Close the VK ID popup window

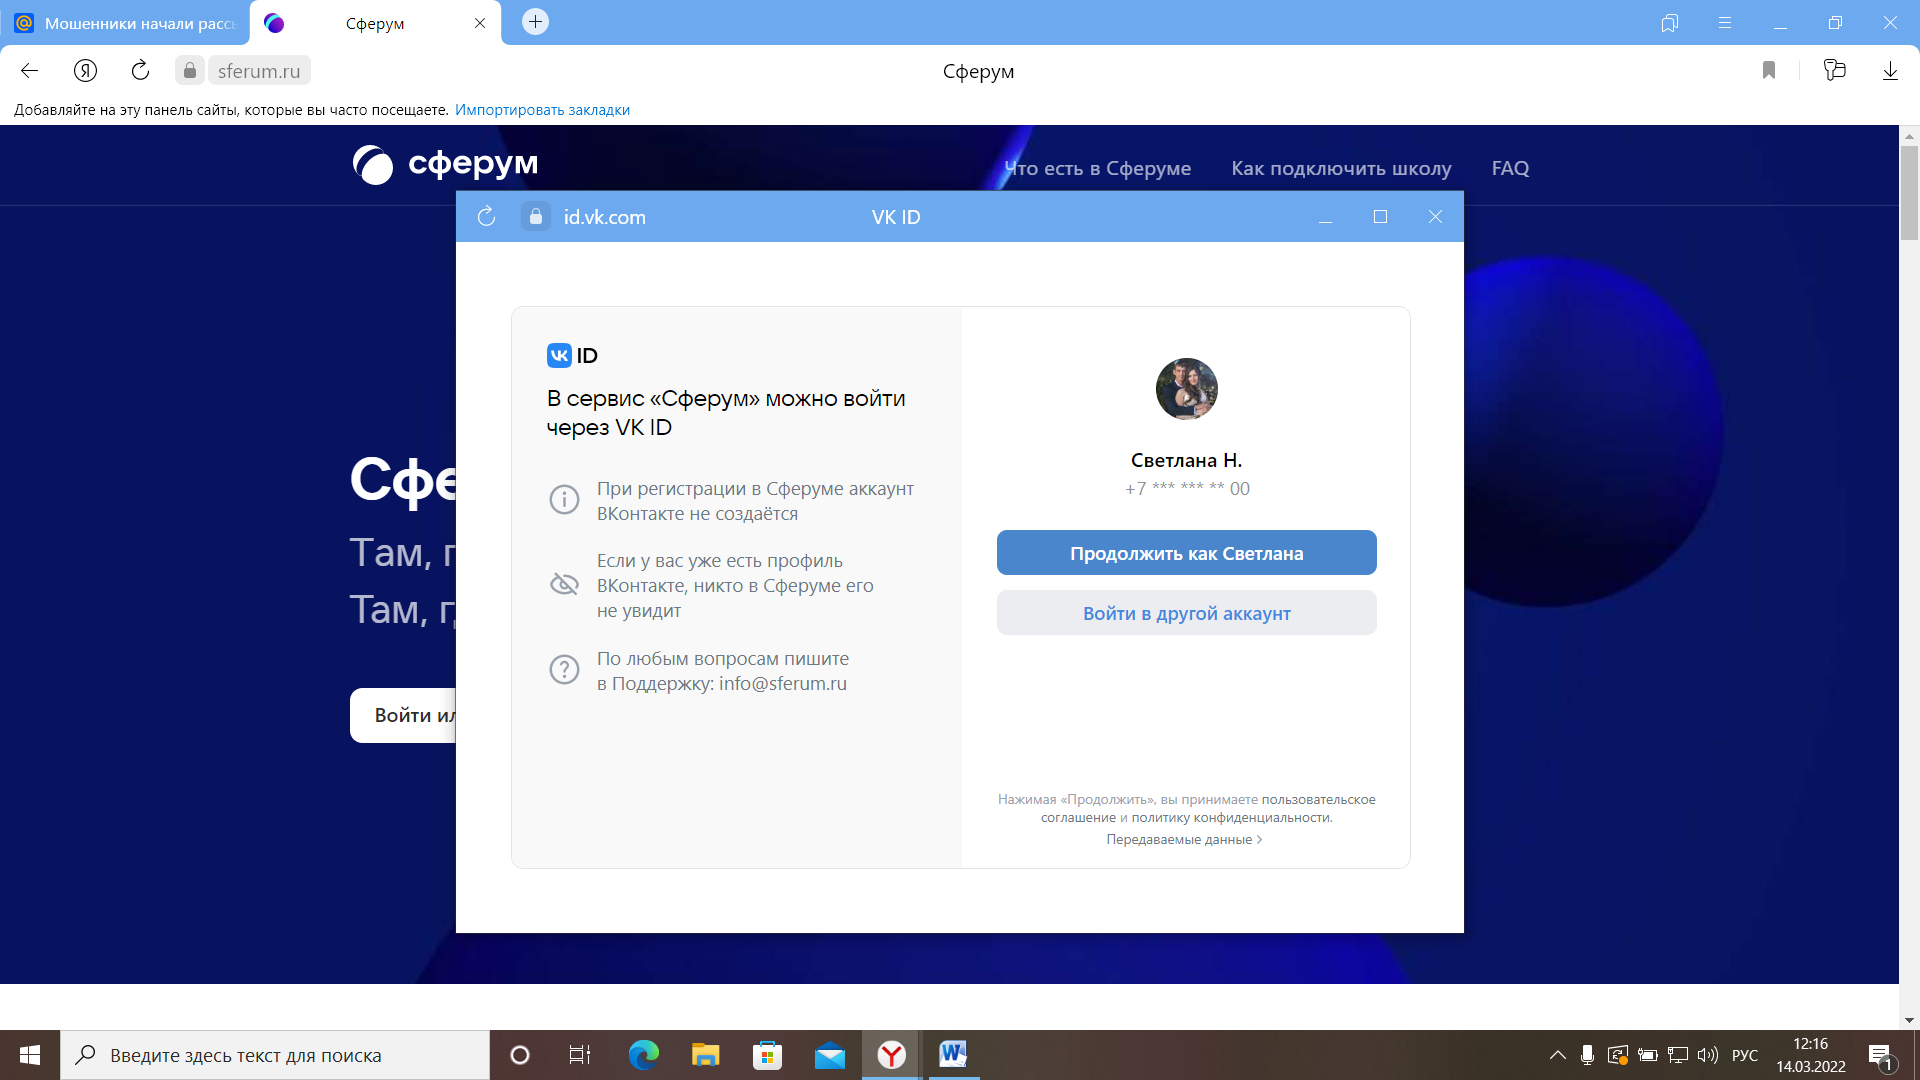pos(1435,217)
